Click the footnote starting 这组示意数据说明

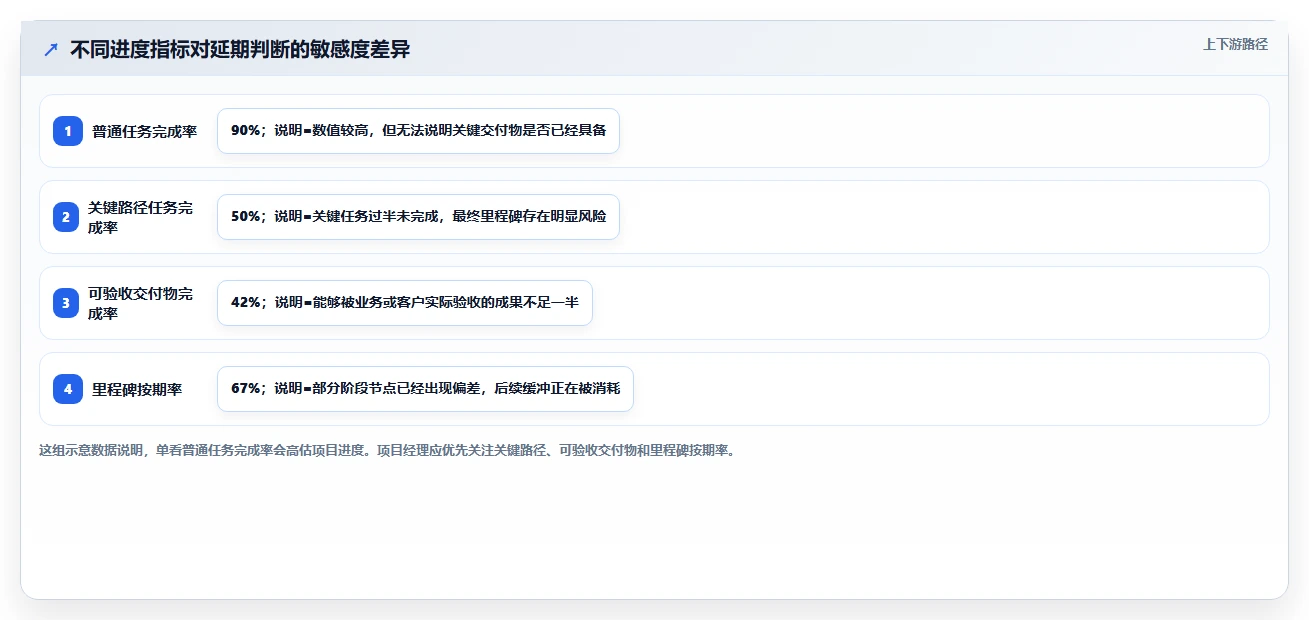(389, 450)
